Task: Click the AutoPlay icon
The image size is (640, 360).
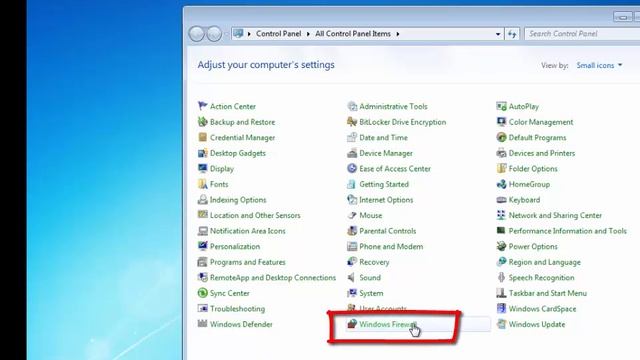Action: point(501,106)
